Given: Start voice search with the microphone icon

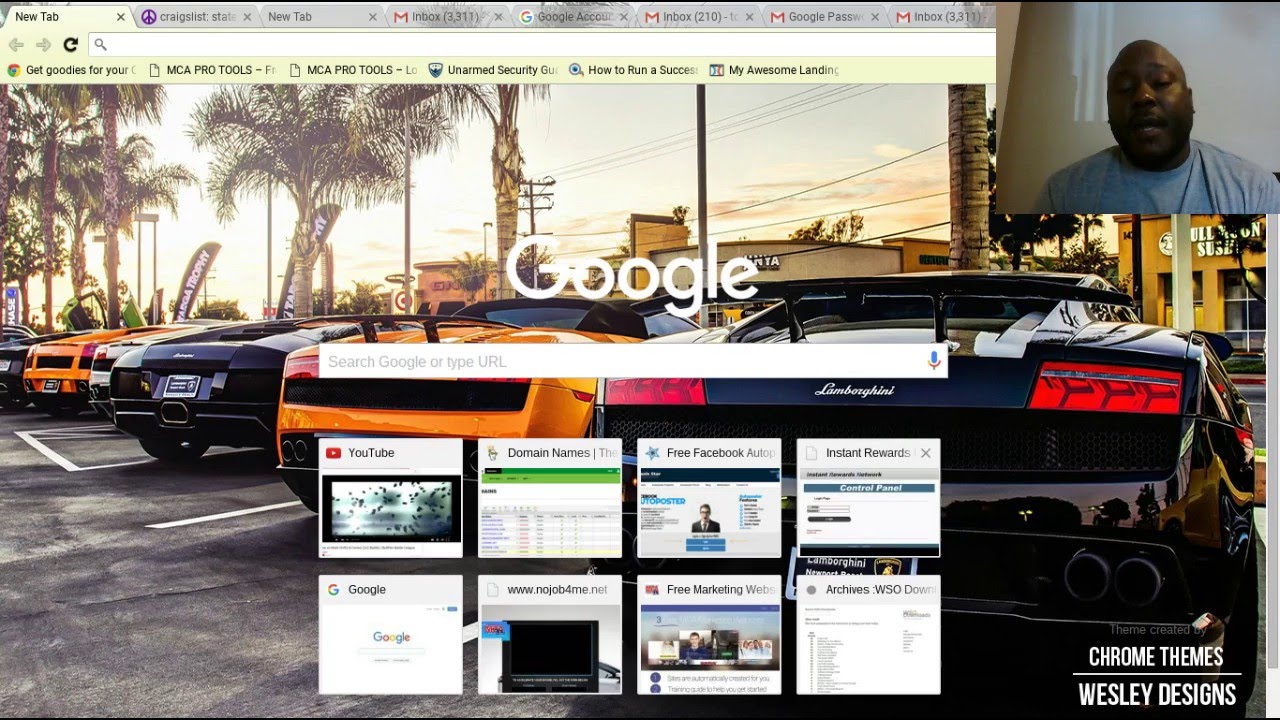Looking at the screenshot, I should [934, 361].
